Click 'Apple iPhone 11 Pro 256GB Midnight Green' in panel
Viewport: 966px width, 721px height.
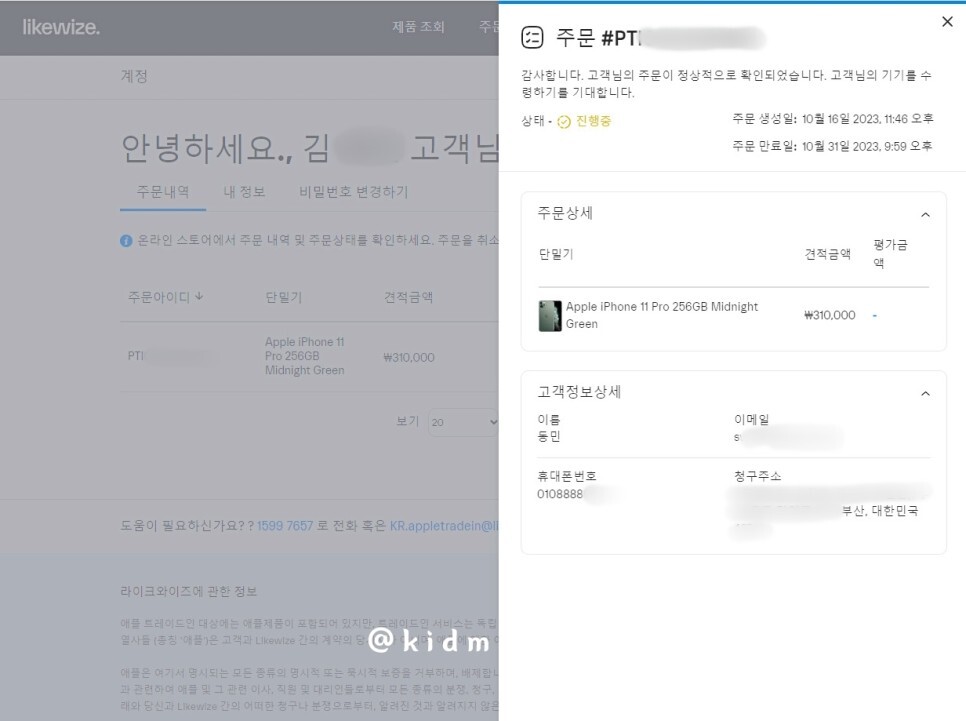(x=662, y=315)
